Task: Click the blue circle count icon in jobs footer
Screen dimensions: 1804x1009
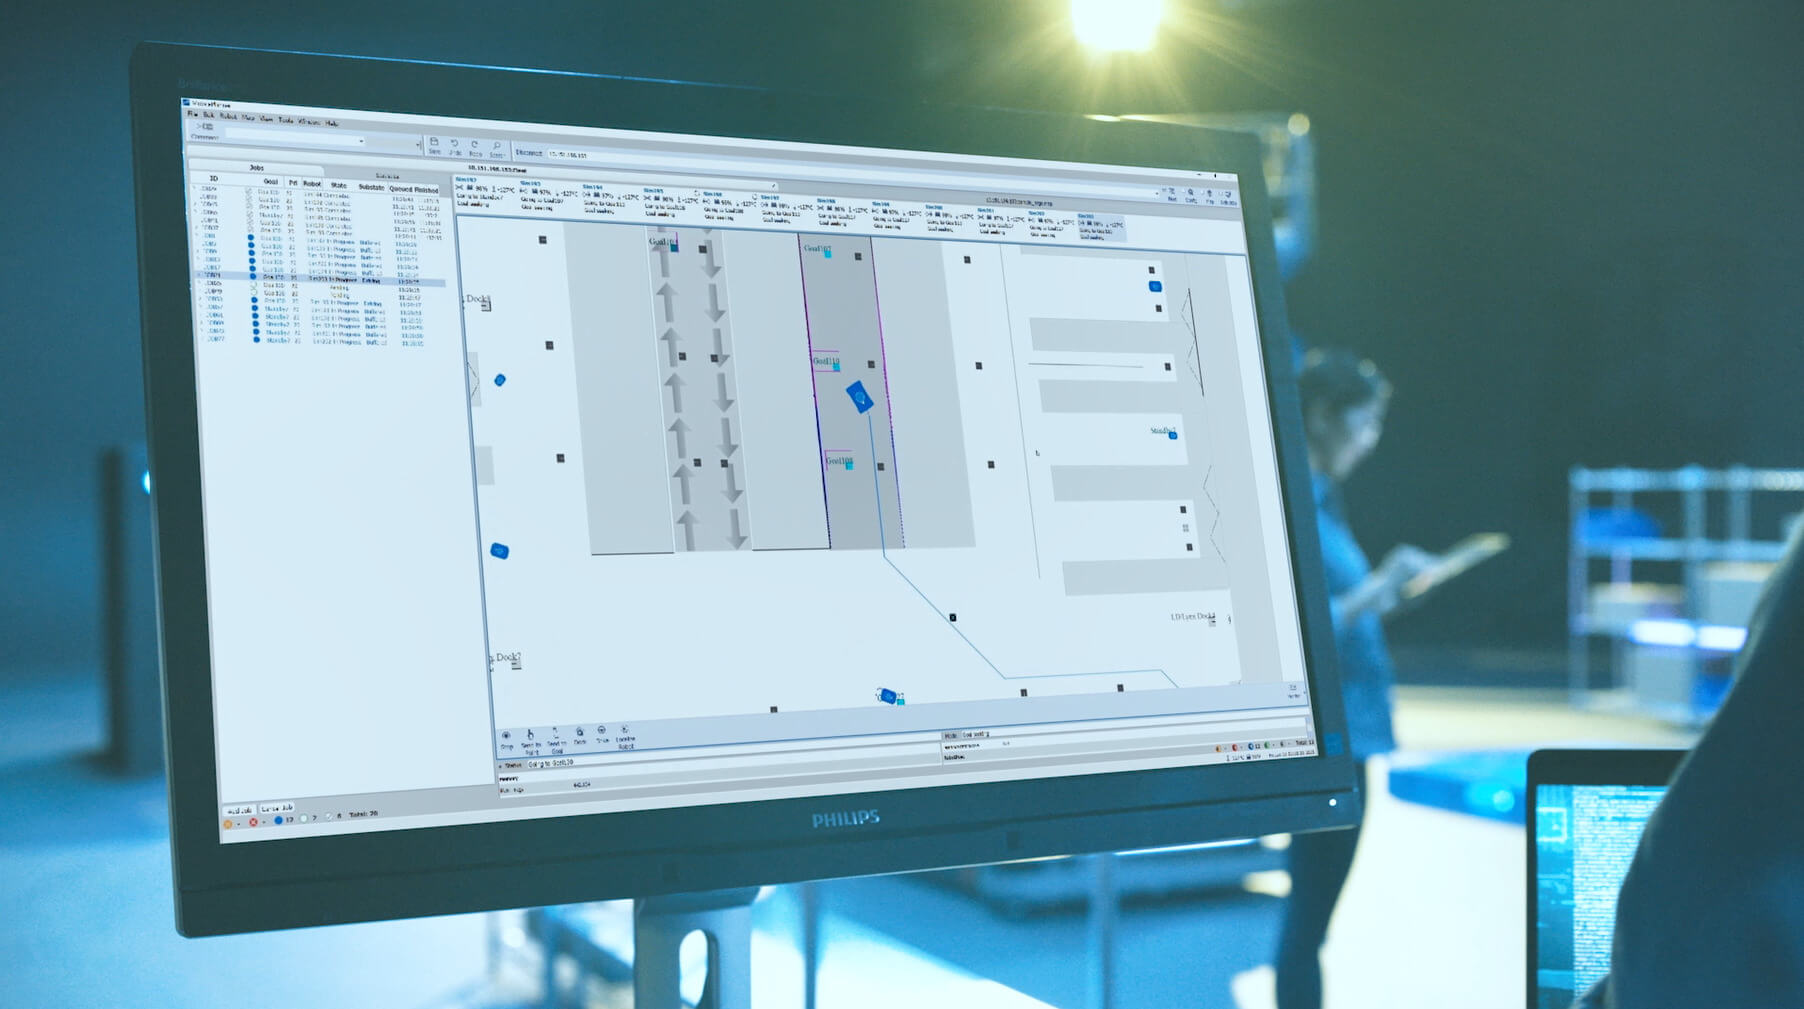Action: click(278, 820)
